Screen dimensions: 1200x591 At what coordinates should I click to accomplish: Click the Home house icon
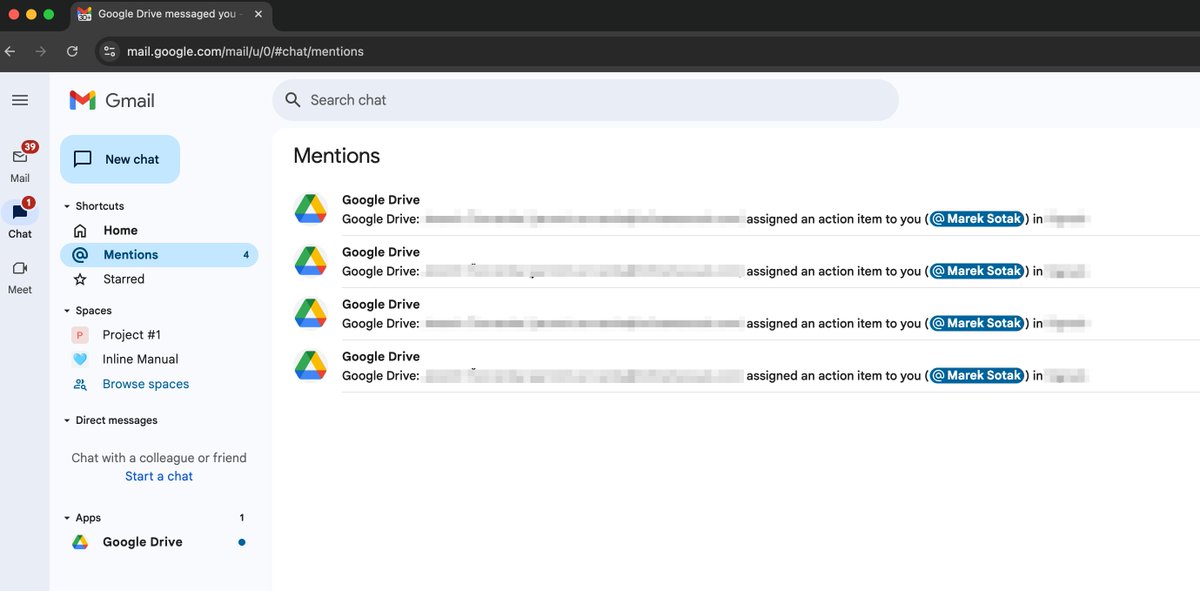[80, 230]
